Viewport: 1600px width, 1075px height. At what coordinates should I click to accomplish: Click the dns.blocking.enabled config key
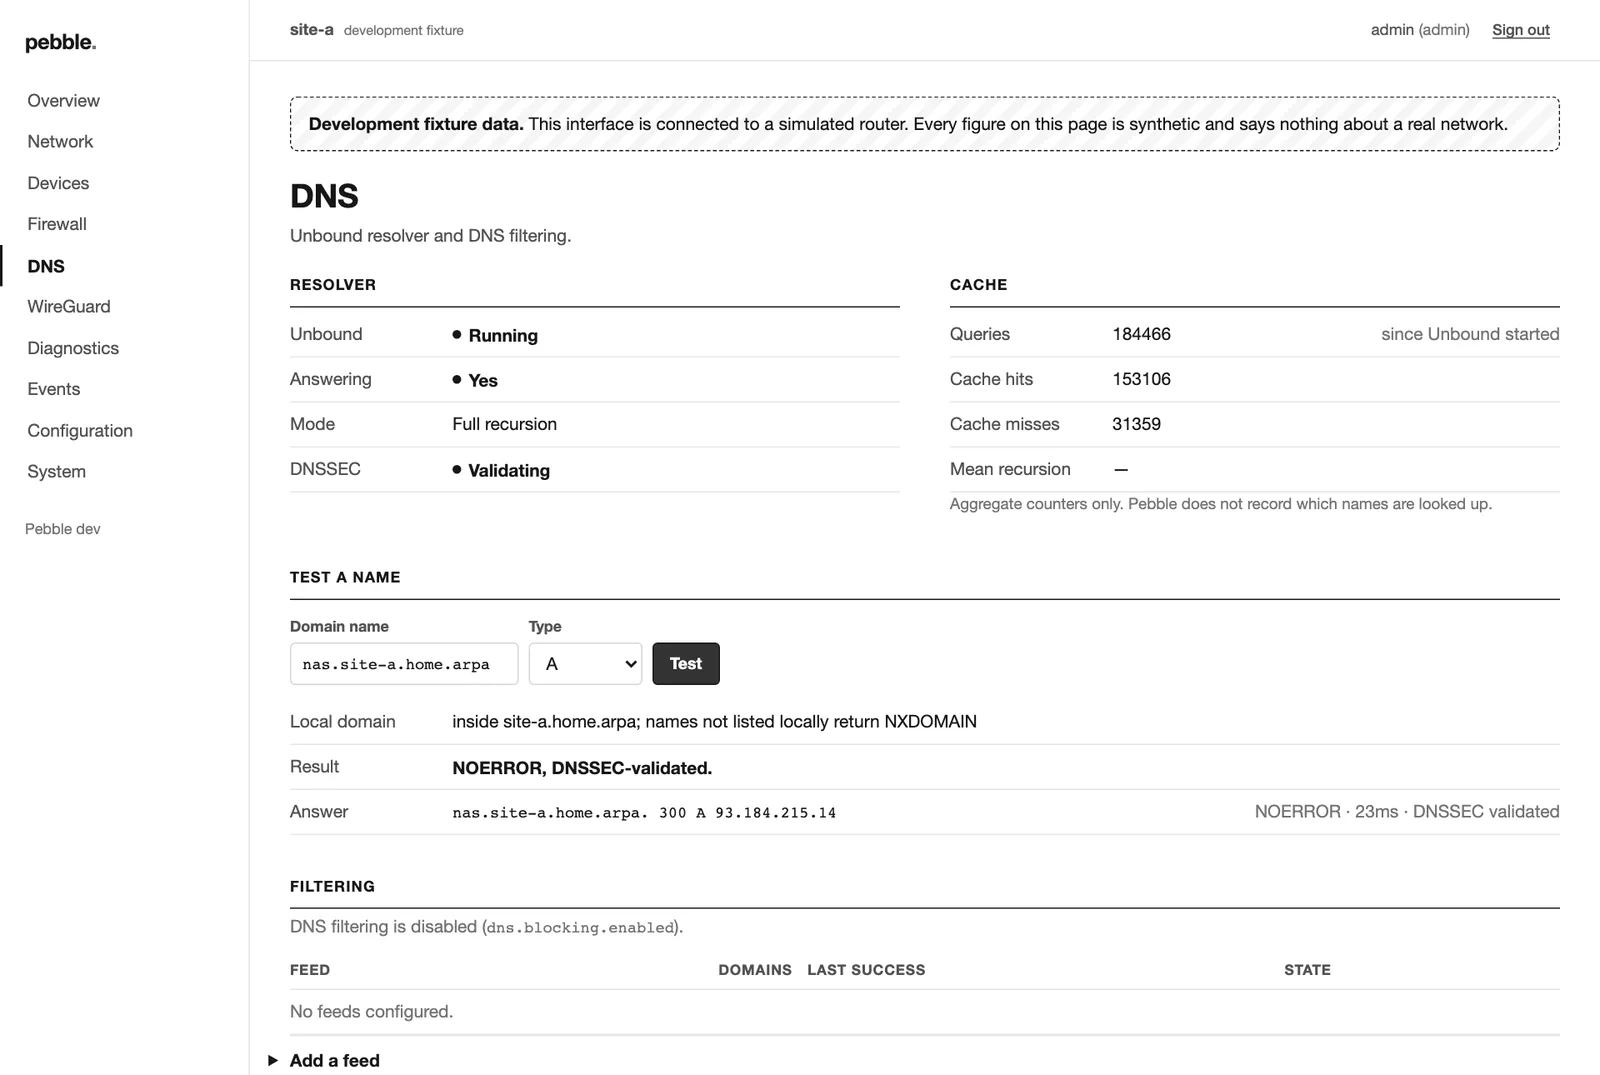coord(581,928)
